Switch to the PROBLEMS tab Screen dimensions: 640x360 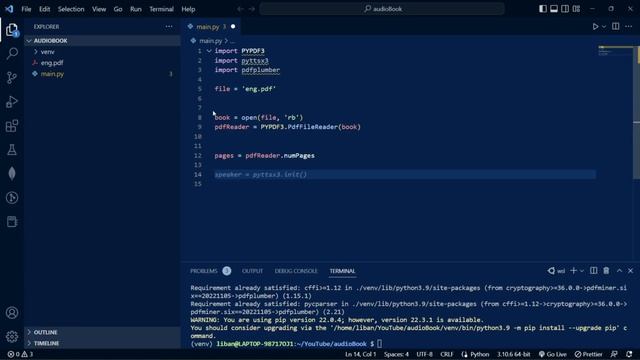[x=210, y=271]
